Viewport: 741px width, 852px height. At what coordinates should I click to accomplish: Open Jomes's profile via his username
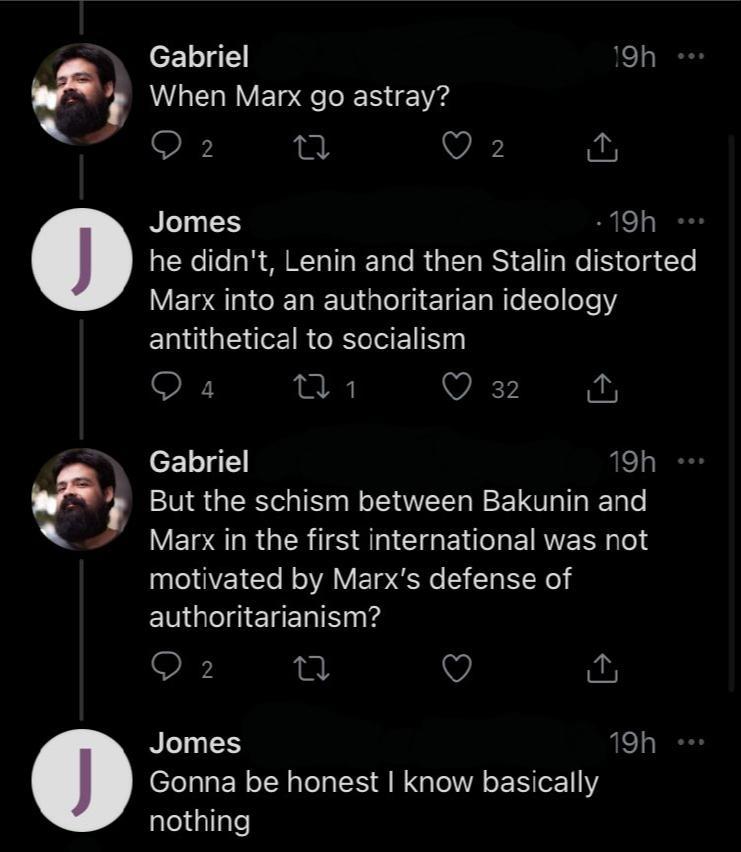(194, 222)
